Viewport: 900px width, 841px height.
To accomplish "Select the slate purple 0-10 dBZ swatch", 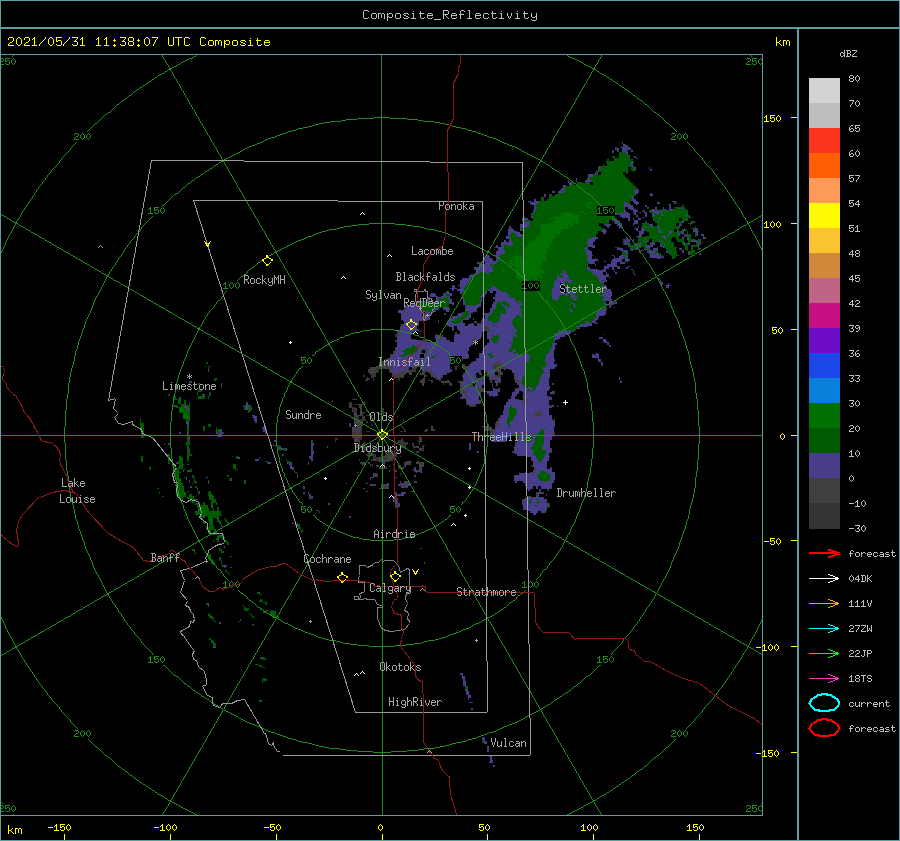I will 824,466.
